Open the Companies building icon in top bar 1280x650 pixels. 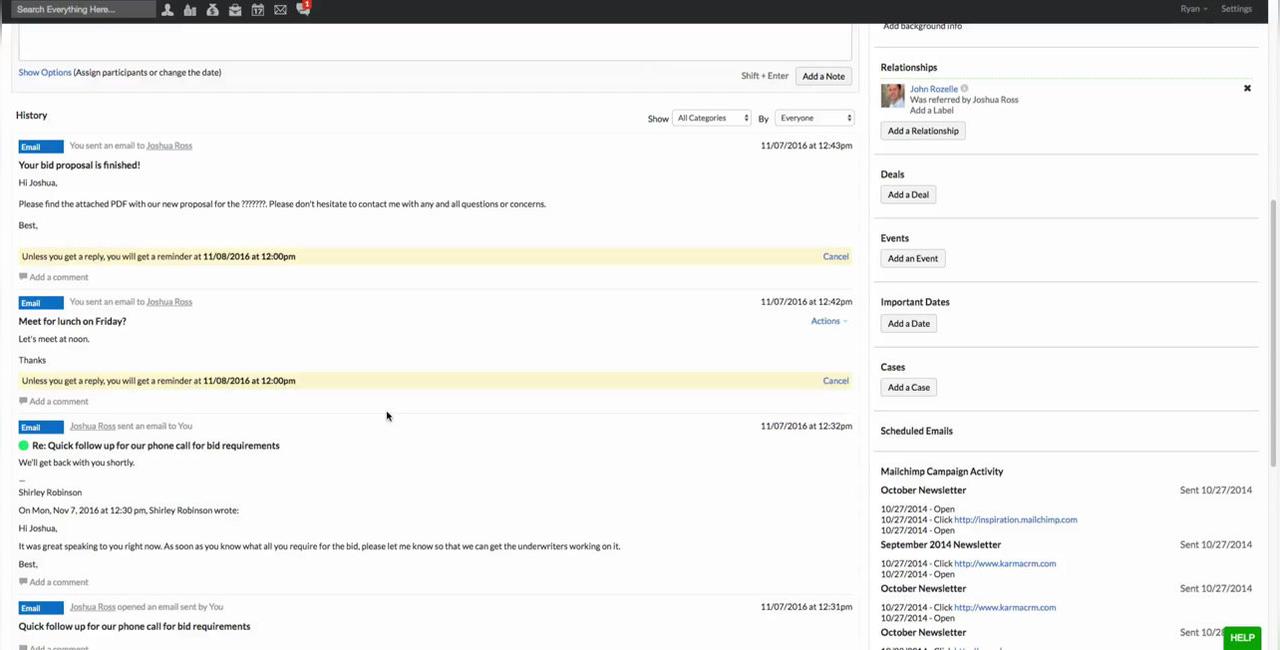[190, 9]
